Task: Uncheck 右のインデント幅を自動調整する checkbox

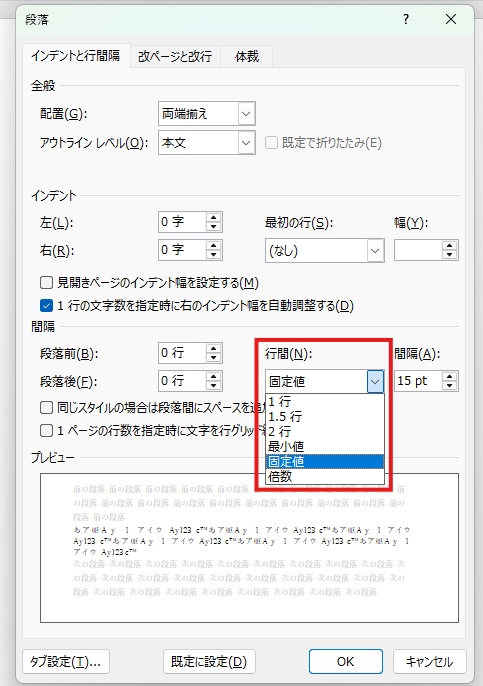Action: (46, 305)
